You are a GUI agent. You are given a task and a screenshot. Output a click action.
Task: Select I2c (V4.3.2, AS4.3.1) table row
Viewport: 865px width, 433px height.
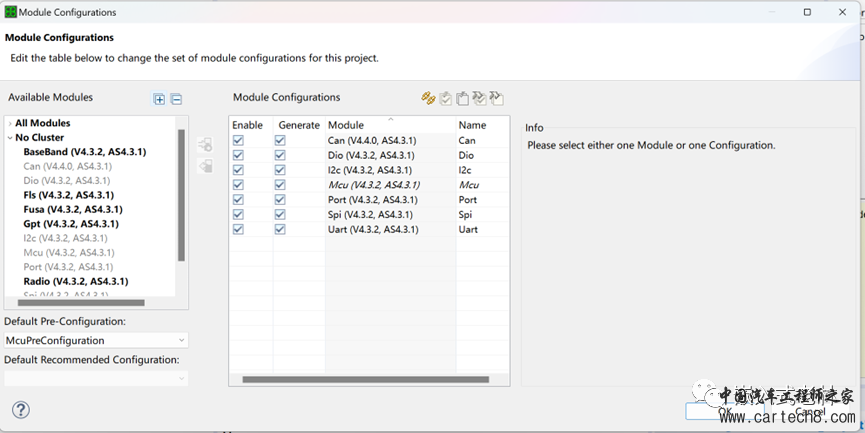[369, 170]
